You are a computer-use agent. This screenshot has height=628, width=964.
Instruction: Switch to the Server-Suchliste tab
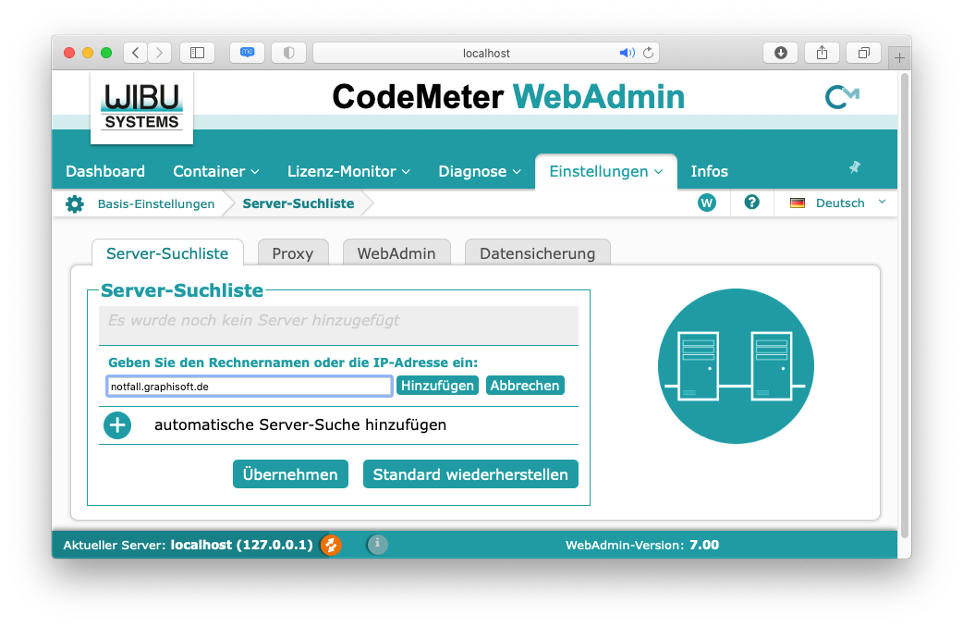coord(167,253)
